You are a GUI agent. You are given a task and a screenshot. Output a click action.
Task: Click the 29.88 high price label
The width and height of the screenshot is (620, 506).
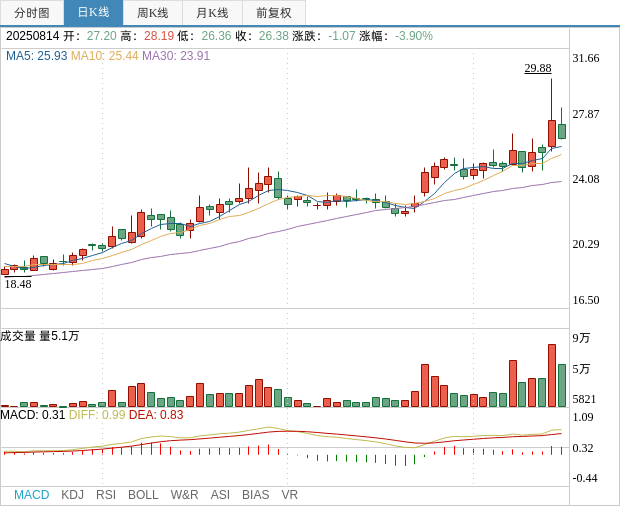click(x=538, y=68)
